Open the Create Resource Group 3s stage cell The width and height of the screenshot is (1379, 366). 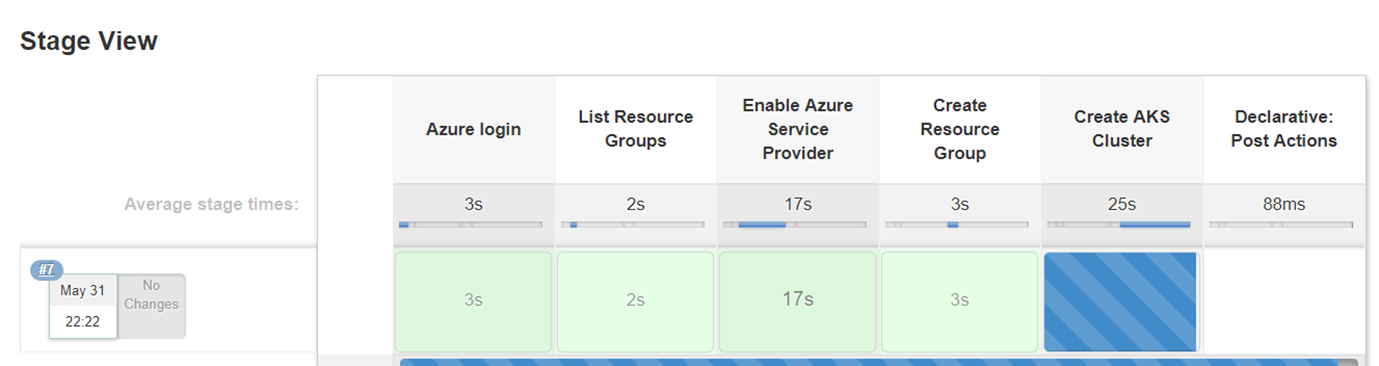point(959,301)
